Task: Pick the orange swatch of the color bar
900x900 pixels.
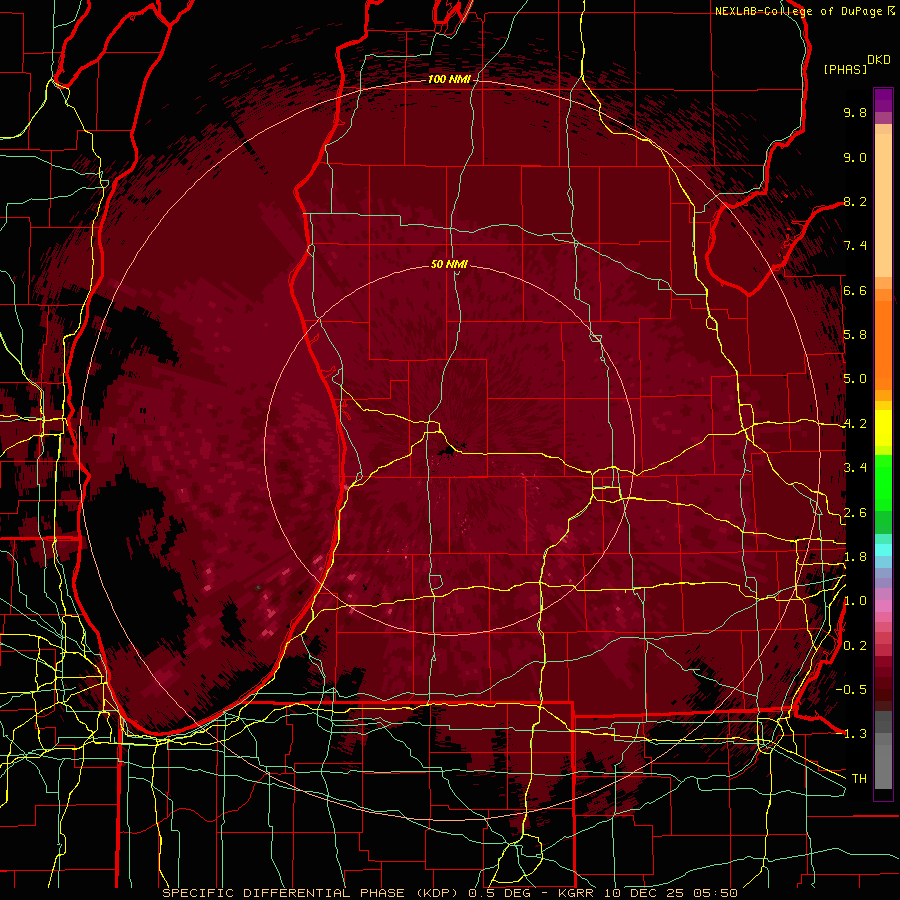Action: coord(883,344)
